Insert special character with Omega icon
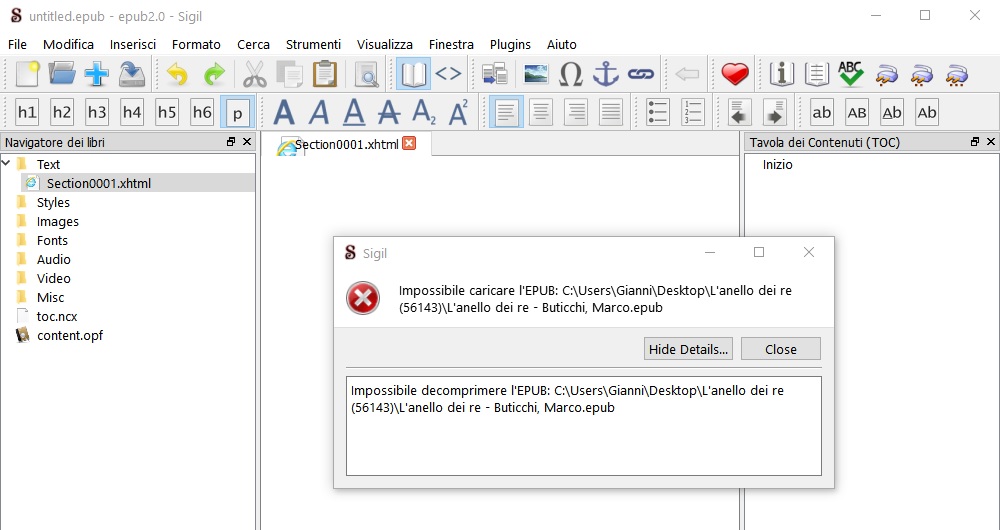Image resolution: width=1000 pixels, height=530 pixels. [x=571, y=74]
